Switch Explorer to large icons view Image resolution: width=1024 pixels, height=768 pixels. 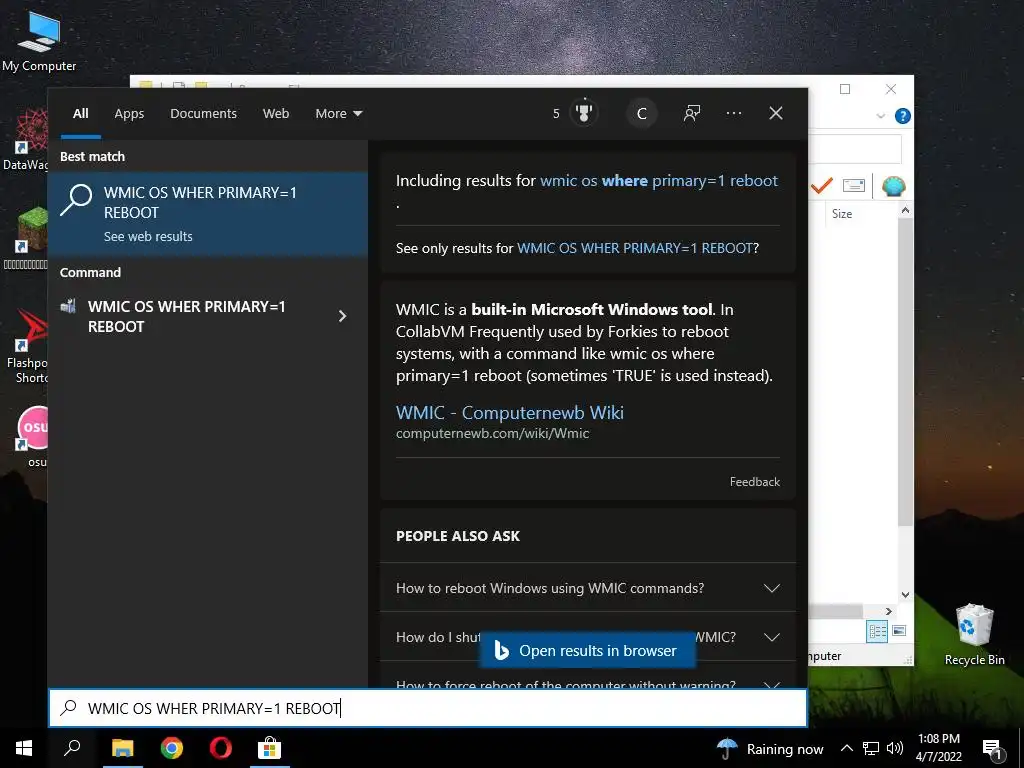(899, 631)
